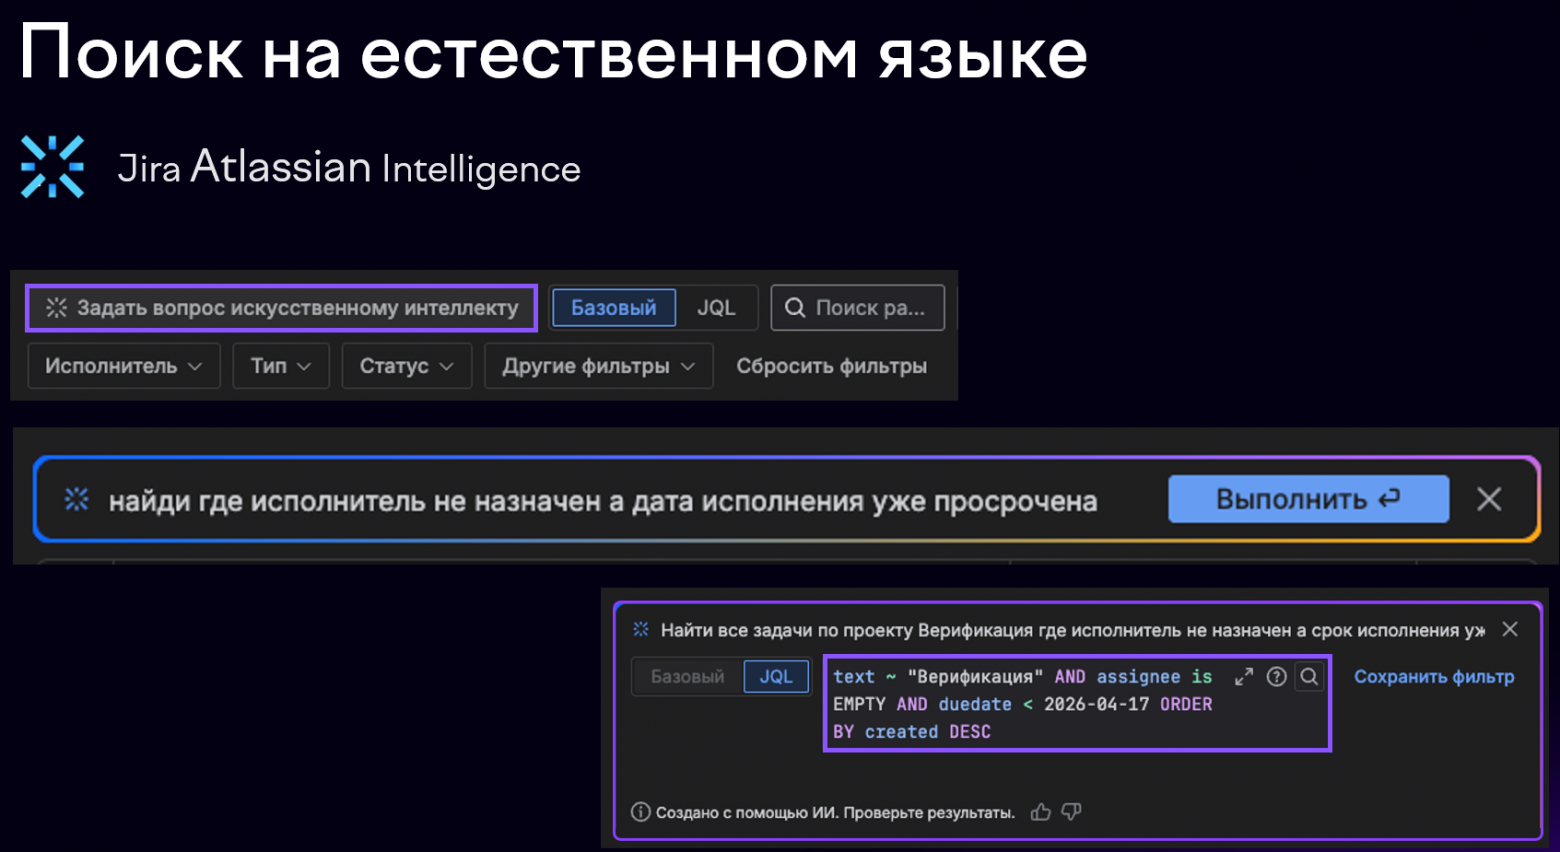
Task: Click the 'Поиск ра...' search field
Action: 857,308
